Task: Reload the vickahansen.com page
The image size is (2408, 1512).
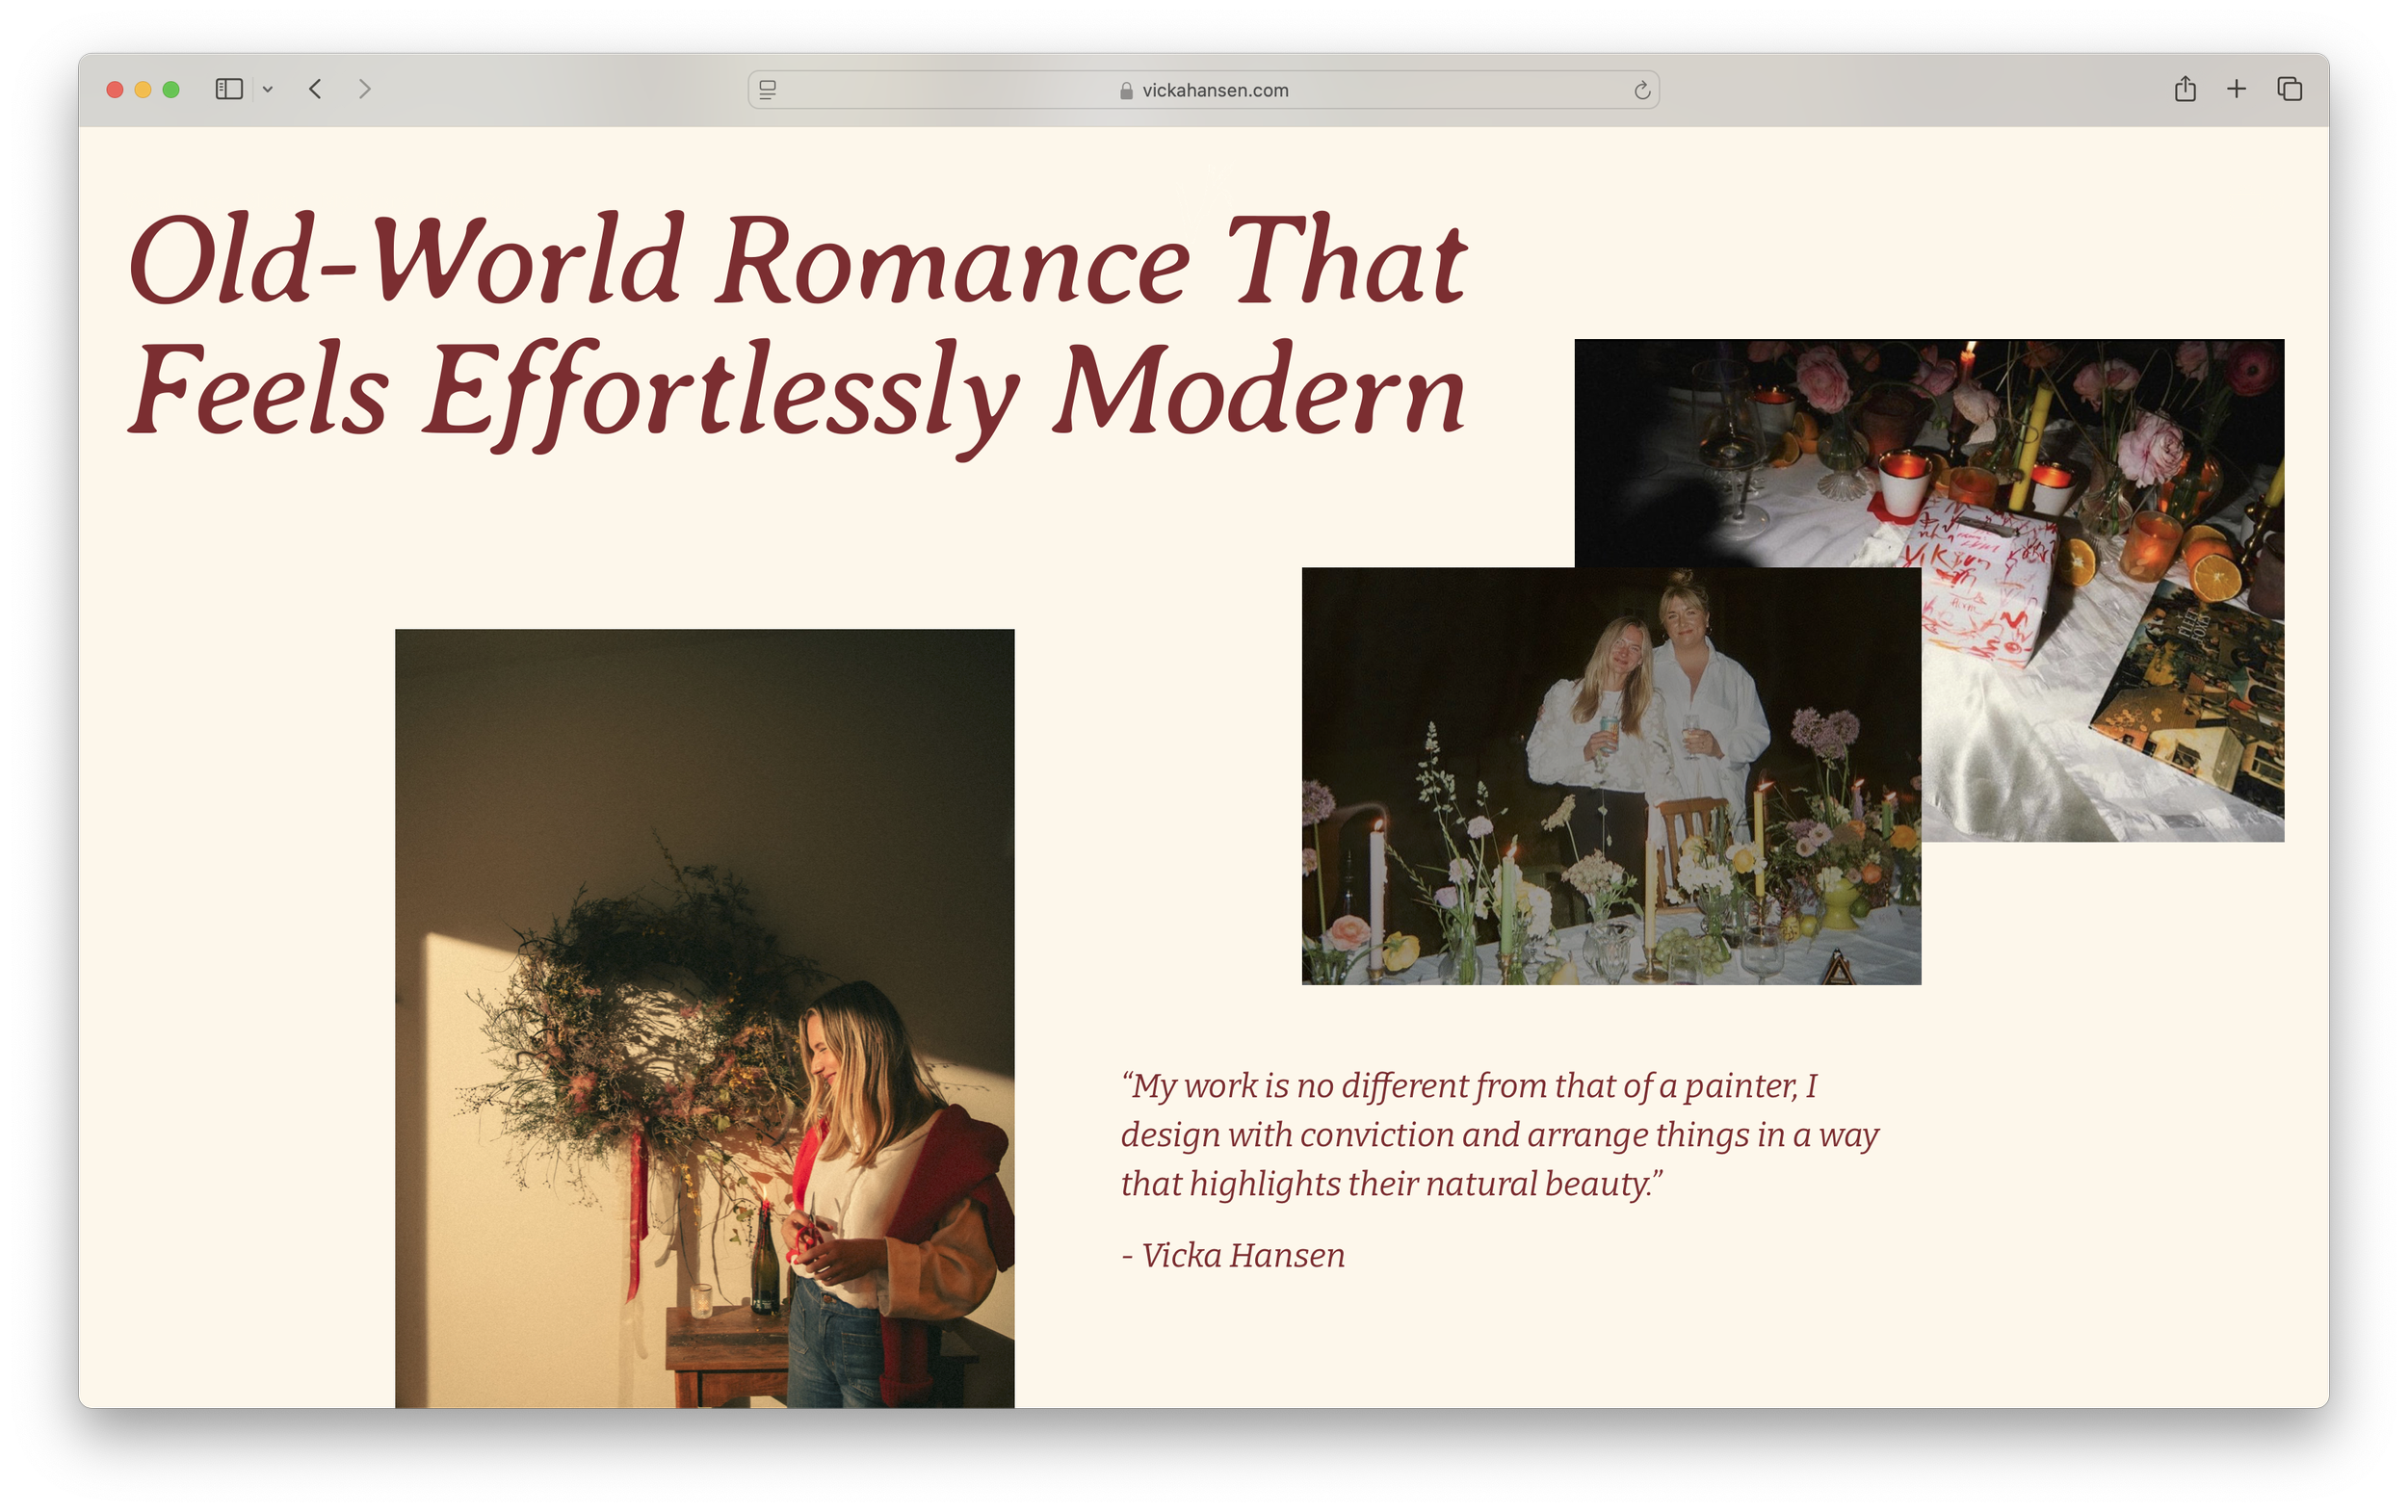Action: [1641, 91]
